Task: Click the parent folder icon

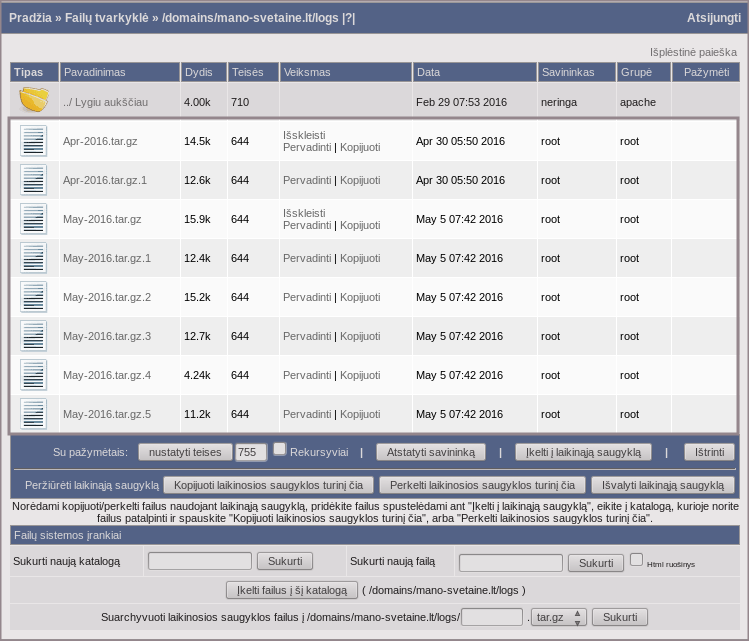Action: coord(34,101)
